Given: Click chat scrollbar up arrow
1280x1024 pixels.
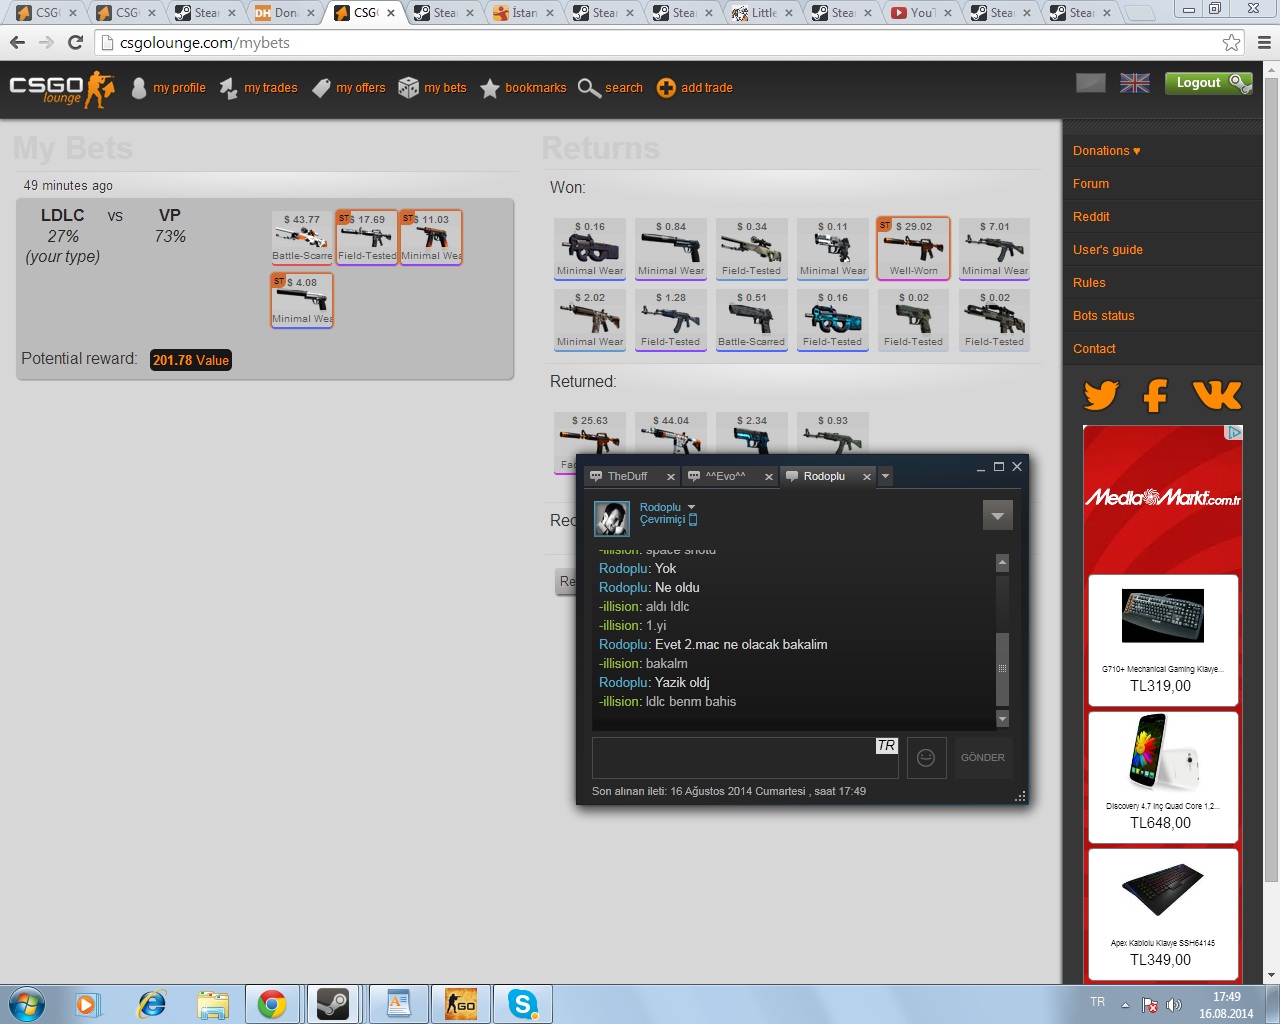Looking at the screenshot, I should pos(1002,563).
